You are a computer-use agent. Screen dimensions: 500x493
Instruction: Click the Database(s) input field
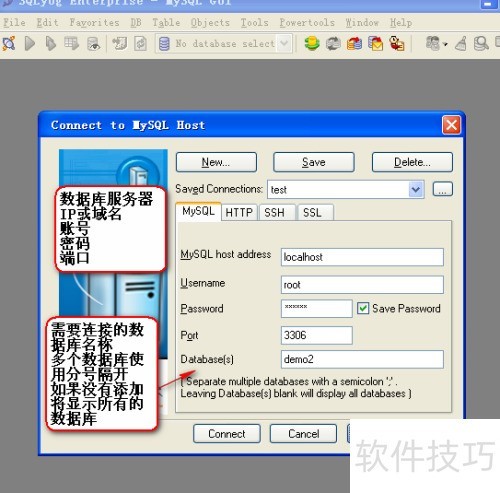362,359
